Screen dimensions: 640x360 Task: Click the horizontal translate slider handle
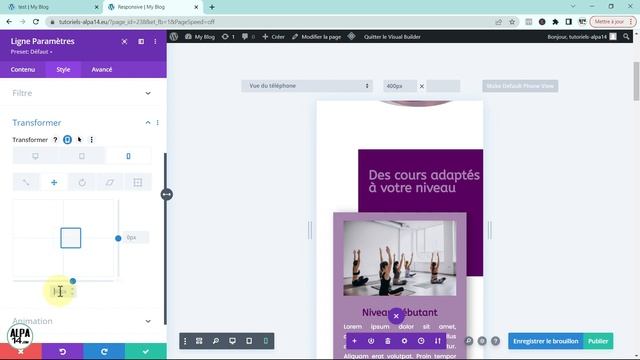[x=73, y=281]
